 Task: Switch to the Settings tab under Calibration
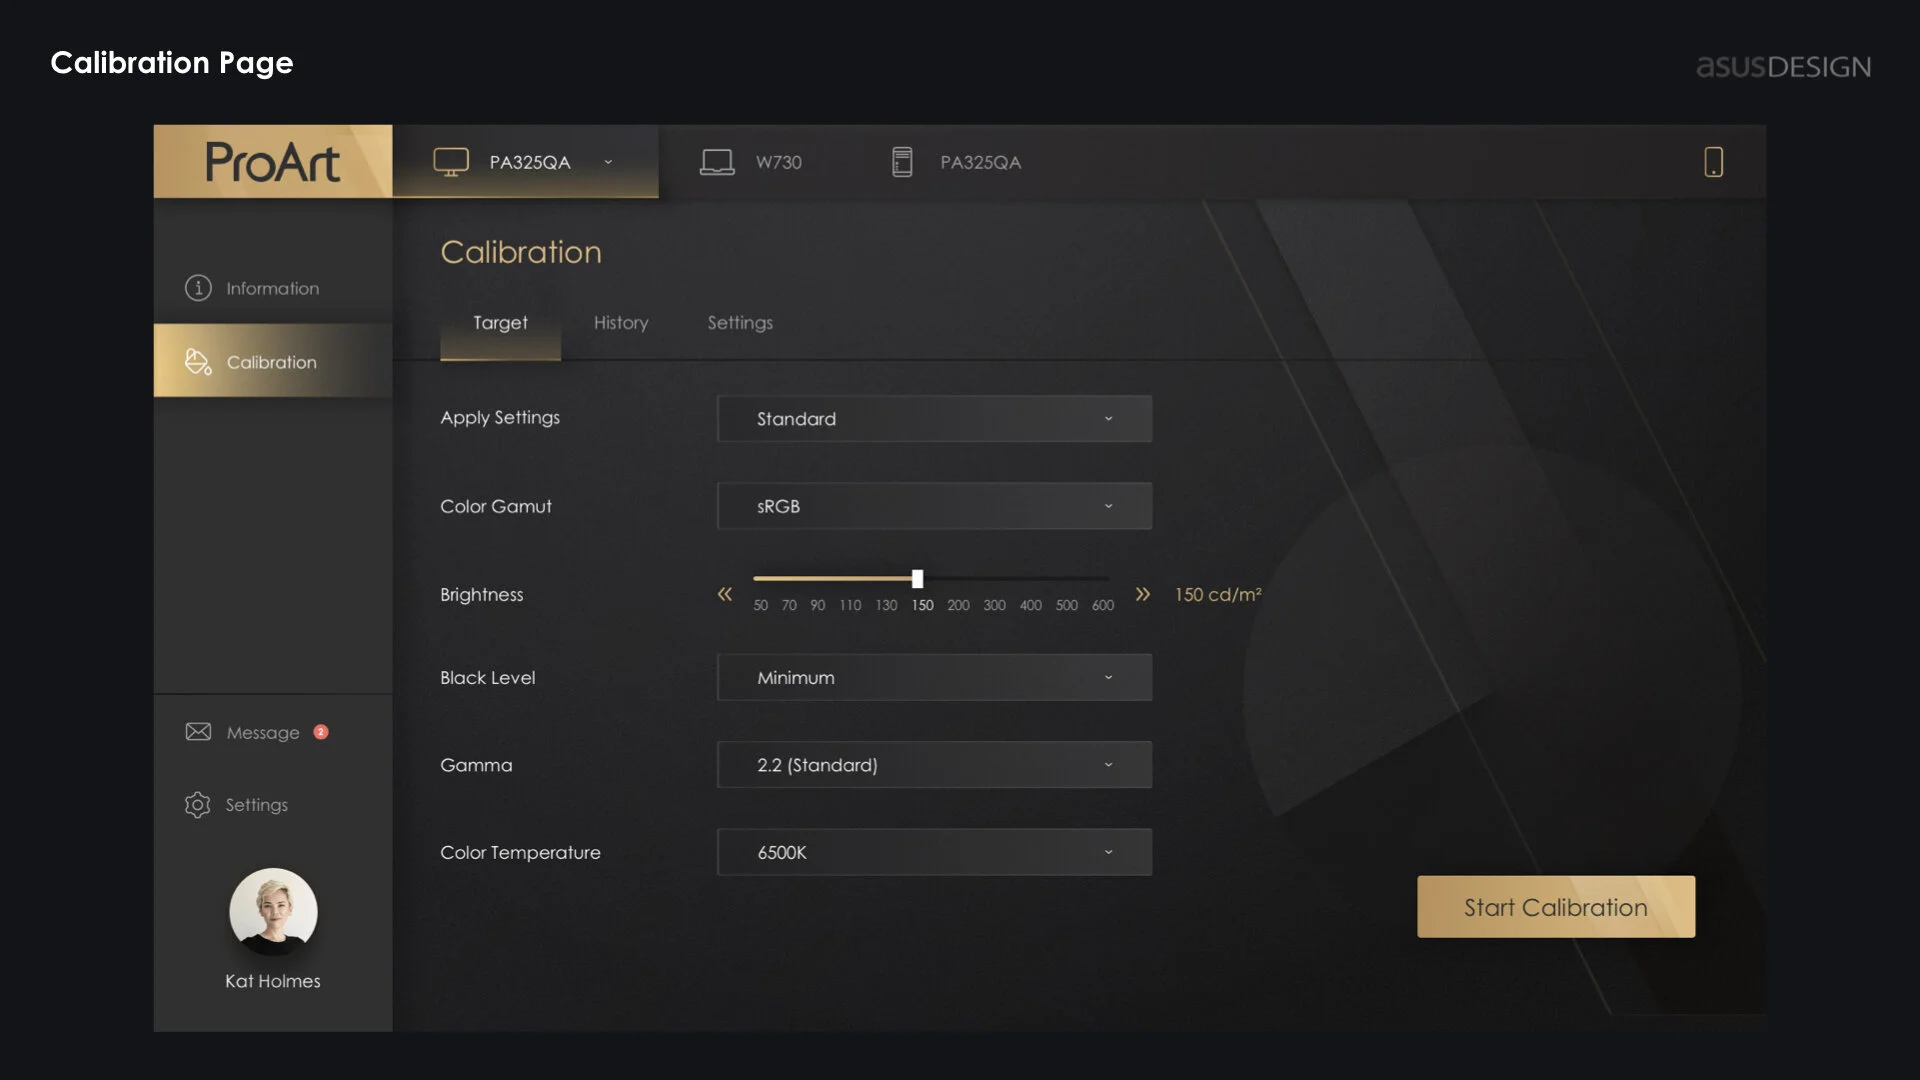740,323
